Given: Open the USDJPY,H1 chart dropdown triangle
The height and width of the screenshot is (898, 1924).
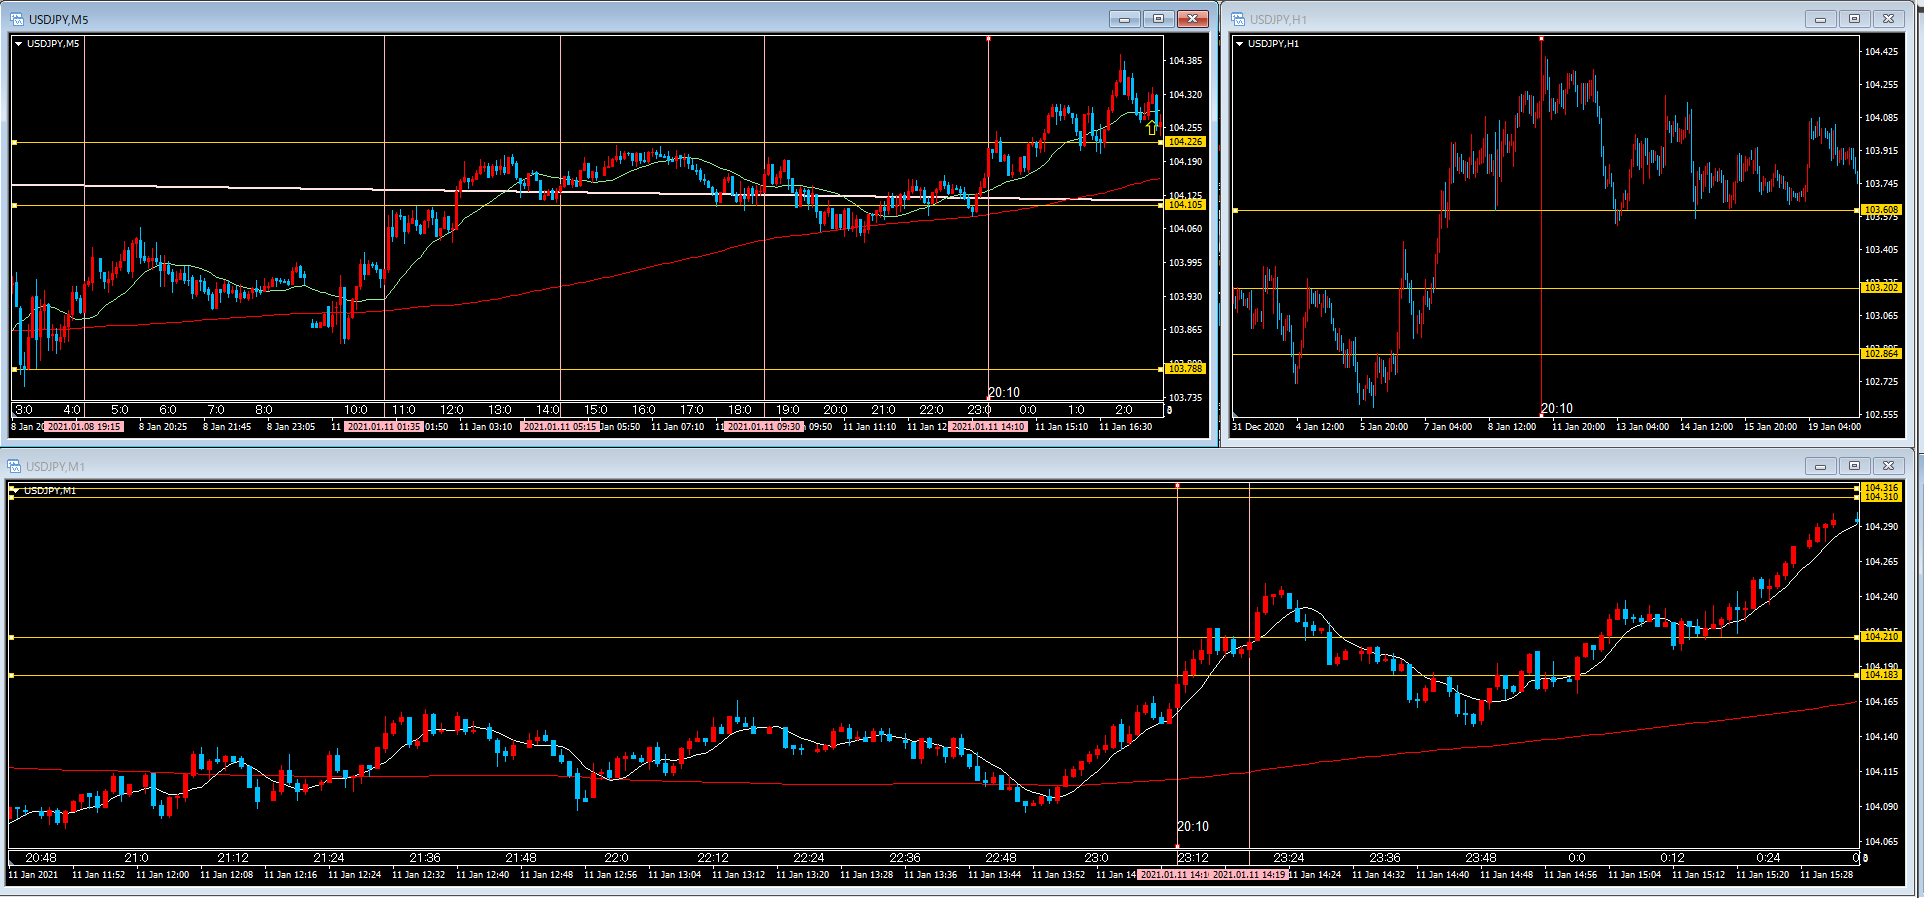Looking at the screenshot, I should [x=1239, y=44].
